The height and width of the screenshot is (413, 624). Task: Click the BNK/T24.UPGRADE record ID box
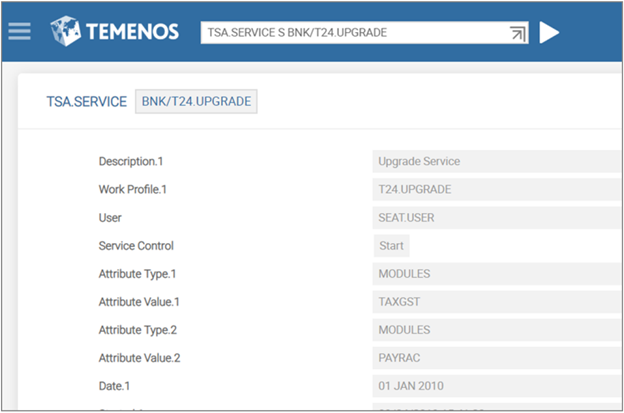(196, 102)
